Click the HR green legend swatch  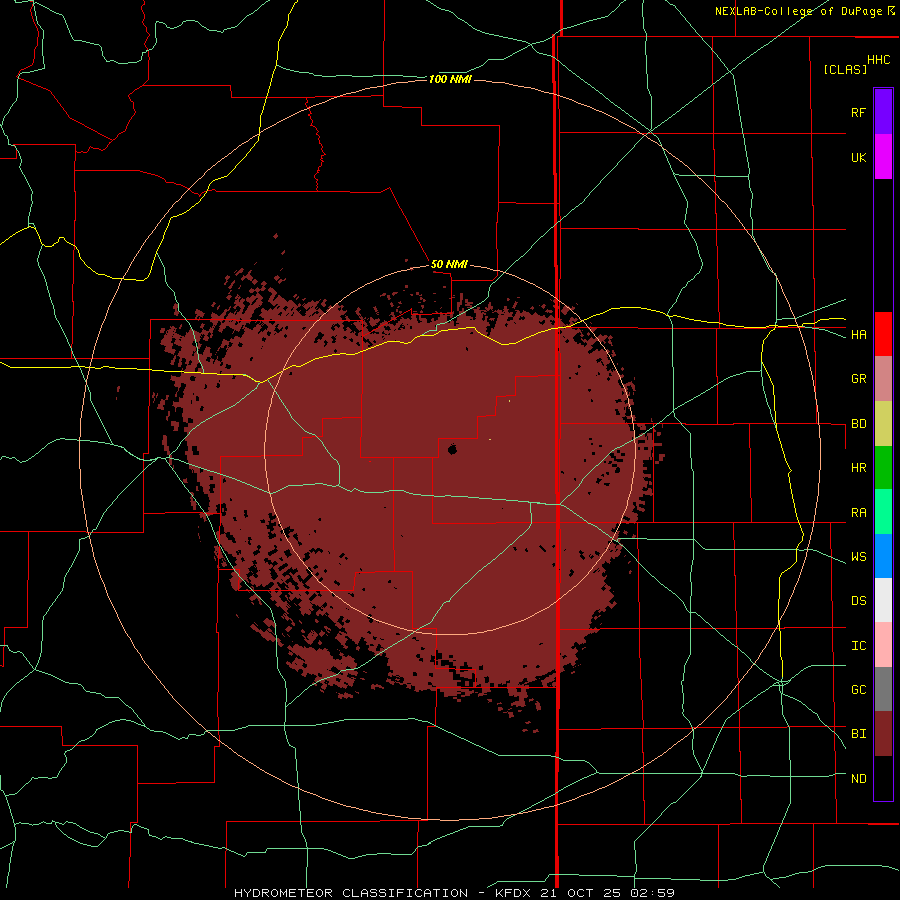click(x=883, y=468)
